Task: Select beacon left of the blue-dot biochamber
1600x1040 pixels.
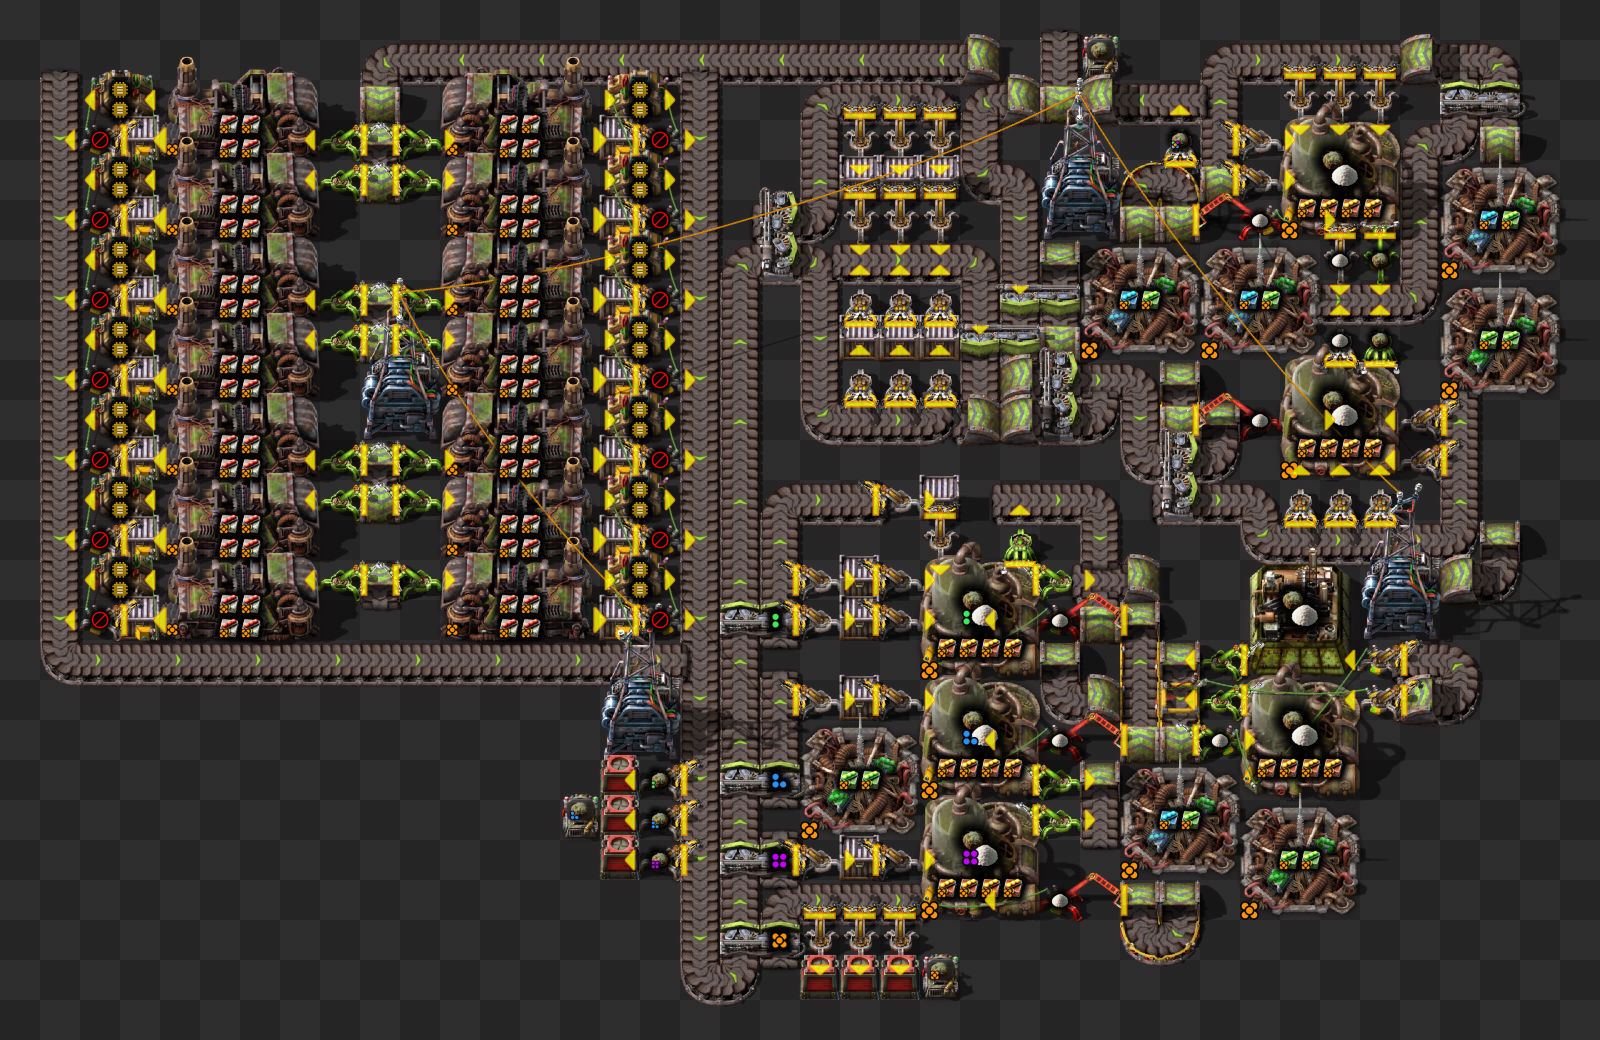Action: [x=860, y=780]
